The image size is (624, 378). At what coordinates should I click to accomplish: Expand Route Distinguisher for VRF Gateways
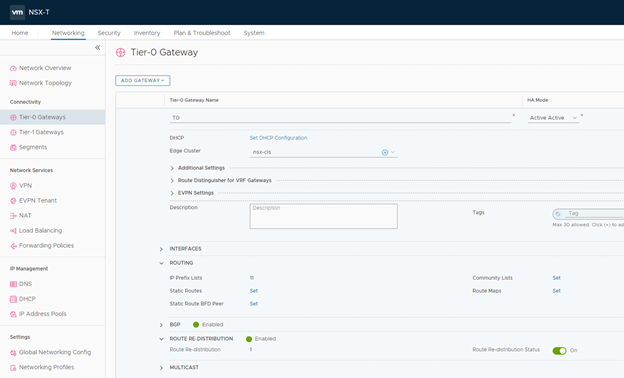click(x=172, y=181)
